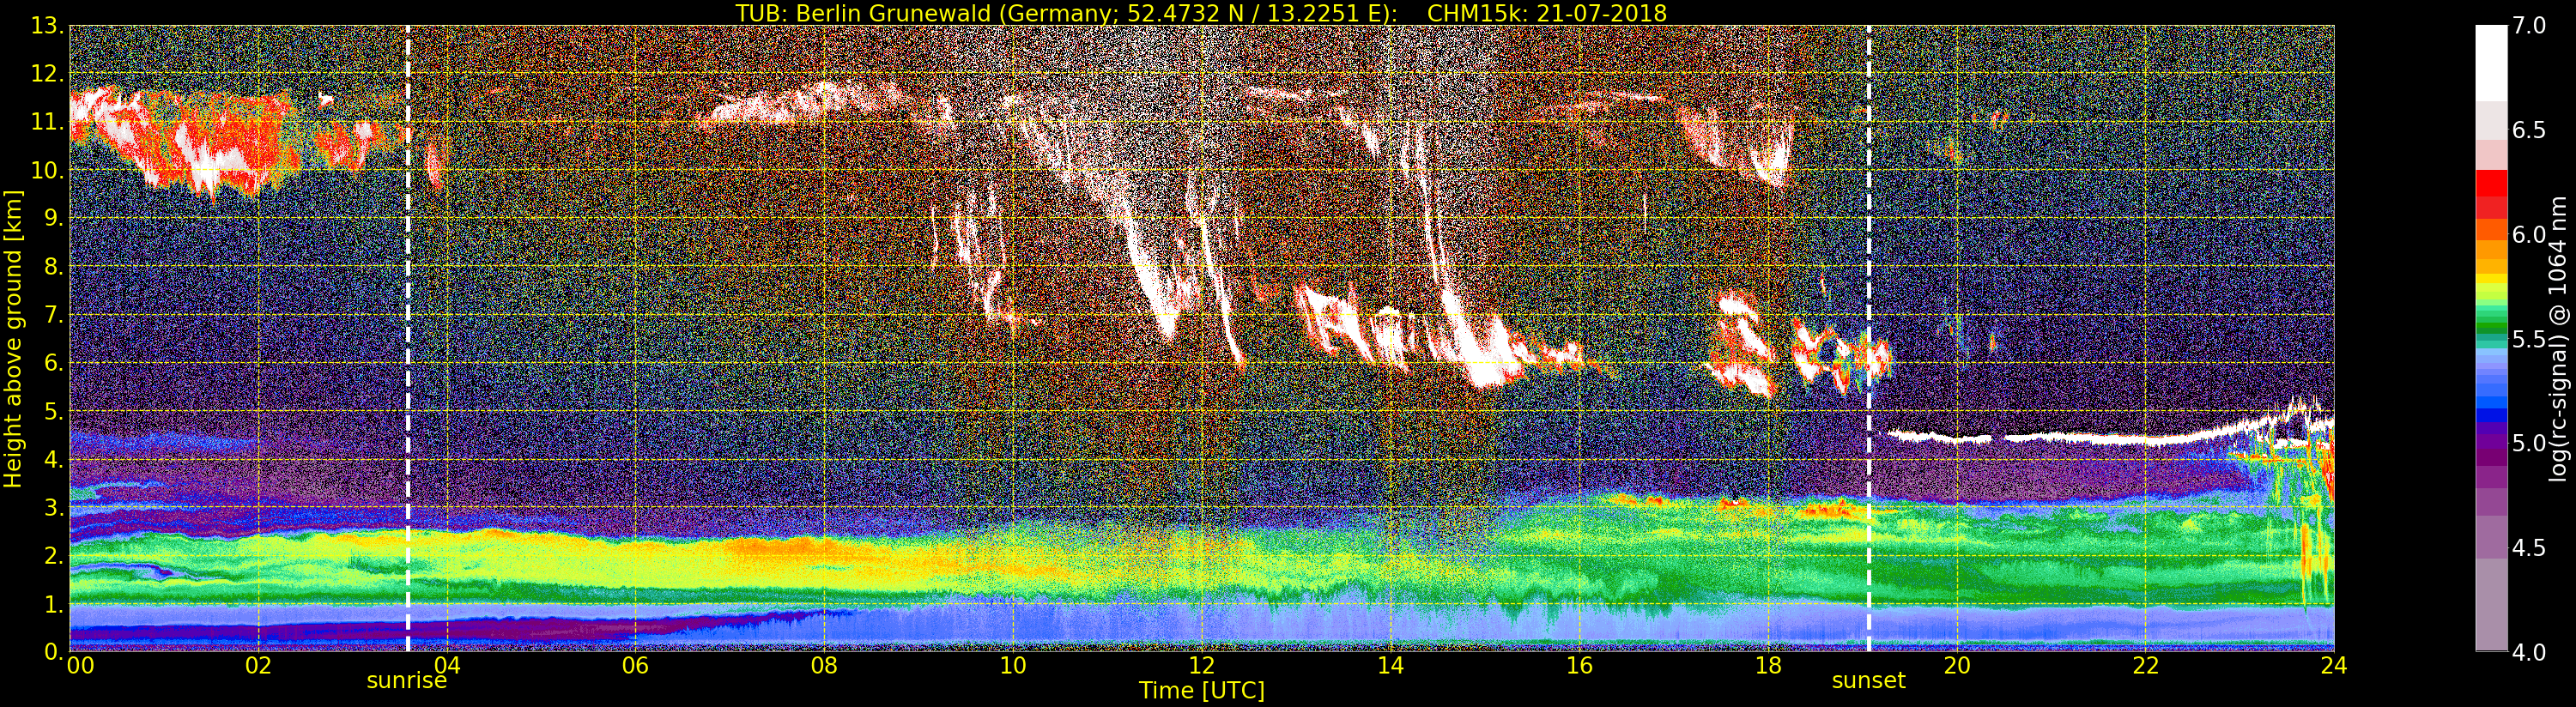The width and height of the screenshot is (2576, 707).
Task: Click the x-axis time tick label 12
Action: (x=1201, y=666)
